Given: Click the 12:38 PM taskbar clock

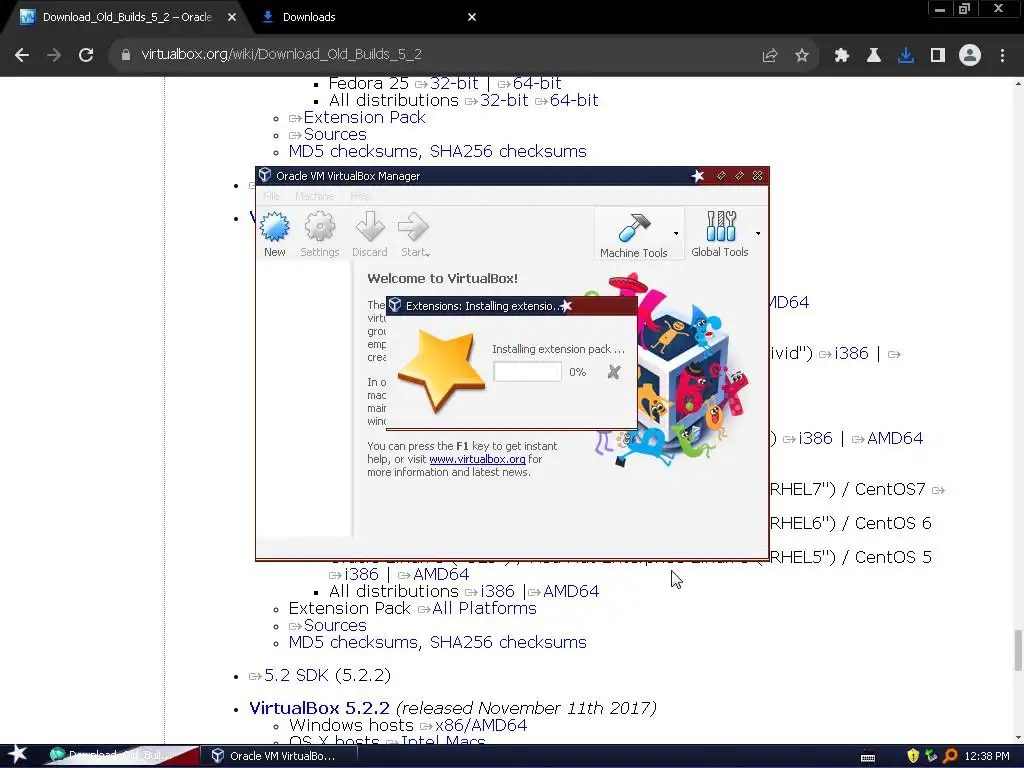Looking at the screenshot, I should 987,756.
